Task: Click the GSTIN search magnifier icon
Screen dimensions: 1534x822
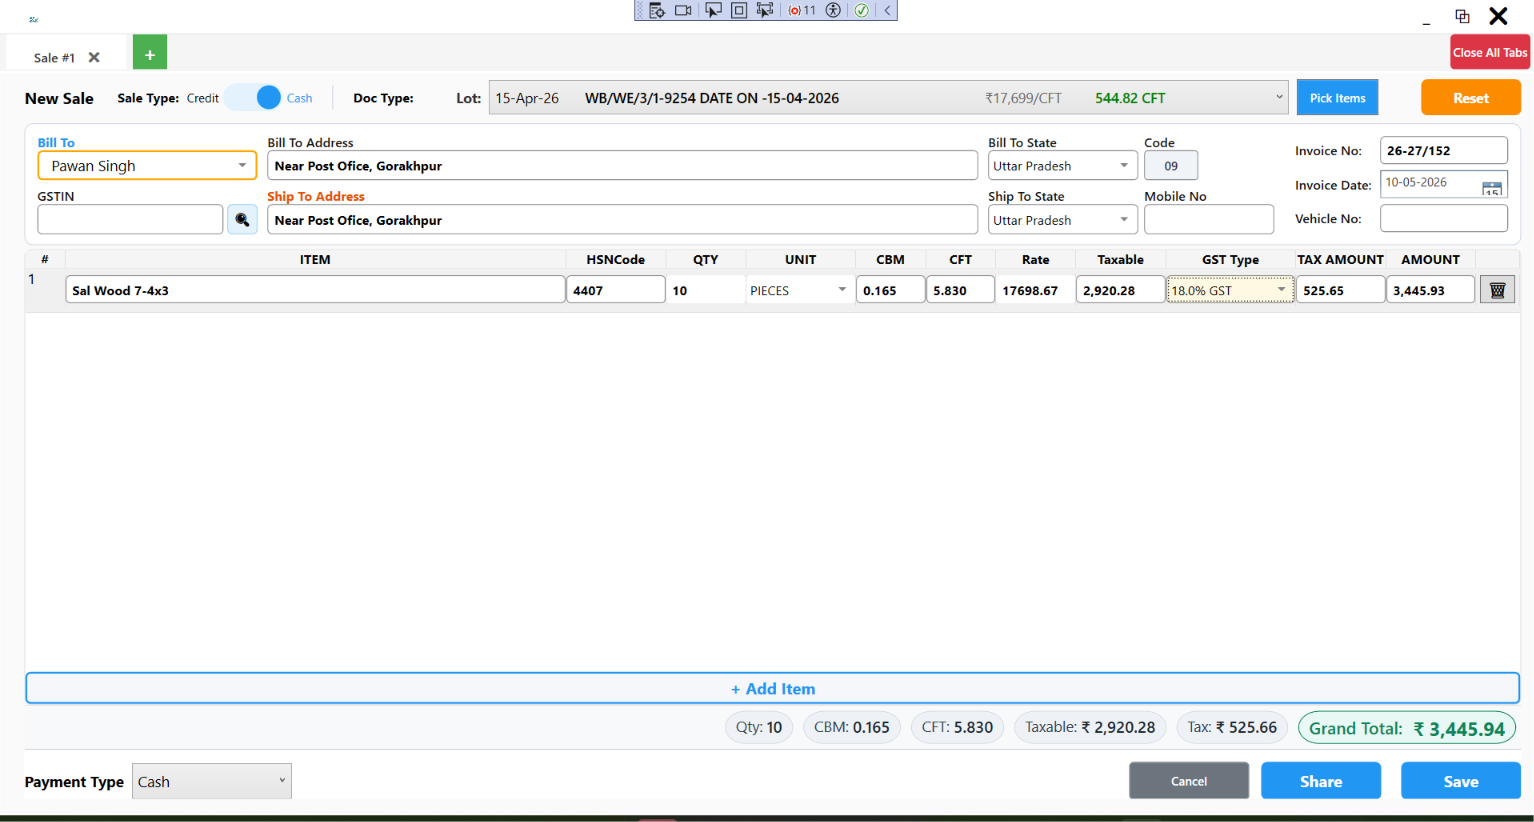Action: click(x=242, y=220)
